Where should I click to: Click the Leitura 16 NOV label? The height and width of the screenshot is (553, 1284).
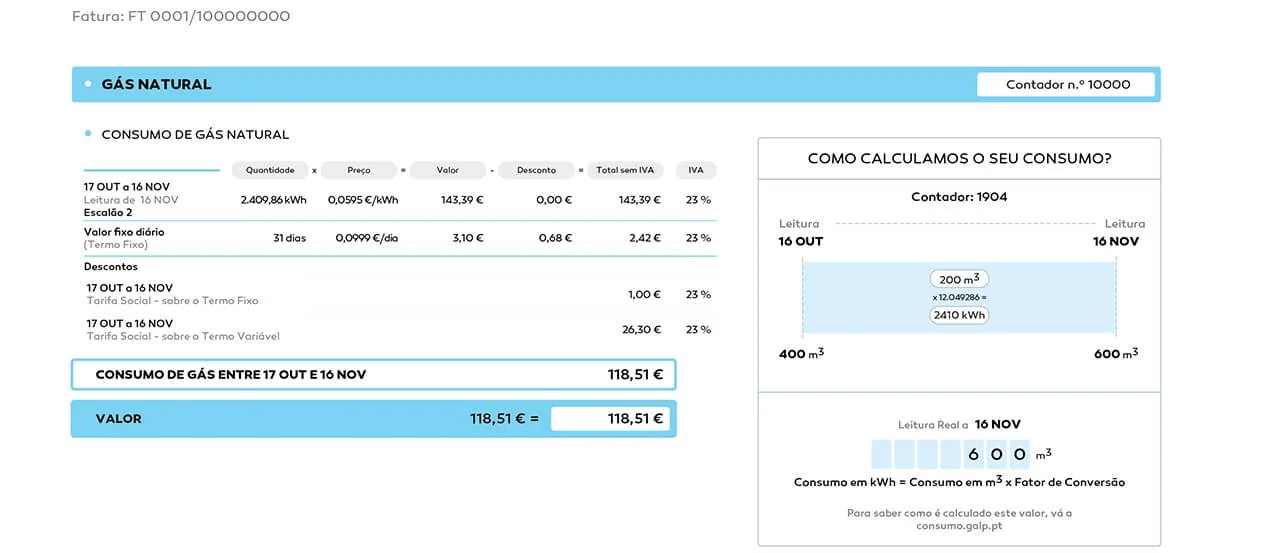coord(1119,233)
